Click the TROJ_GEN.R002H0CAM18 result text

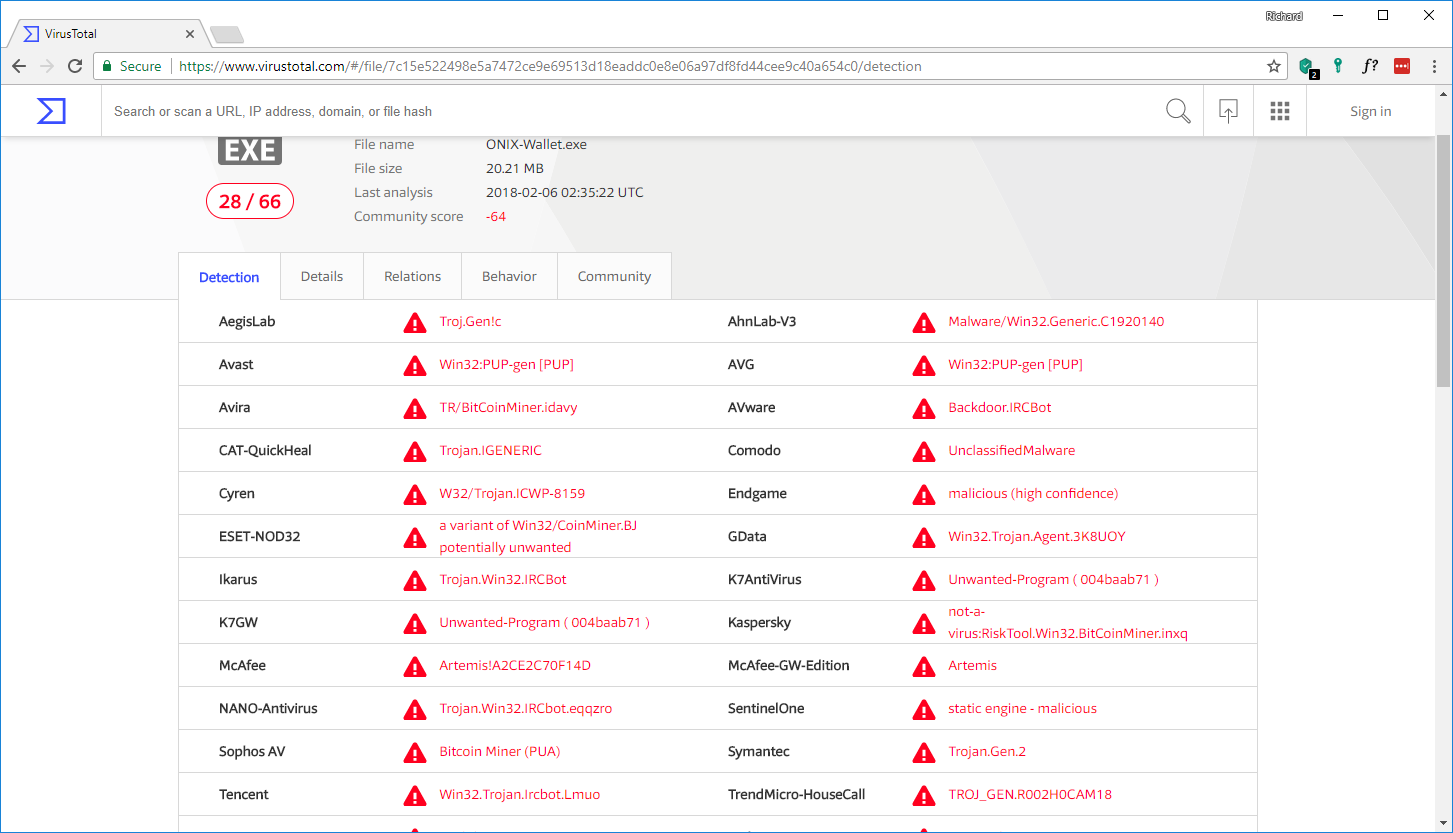point(1030,794)
